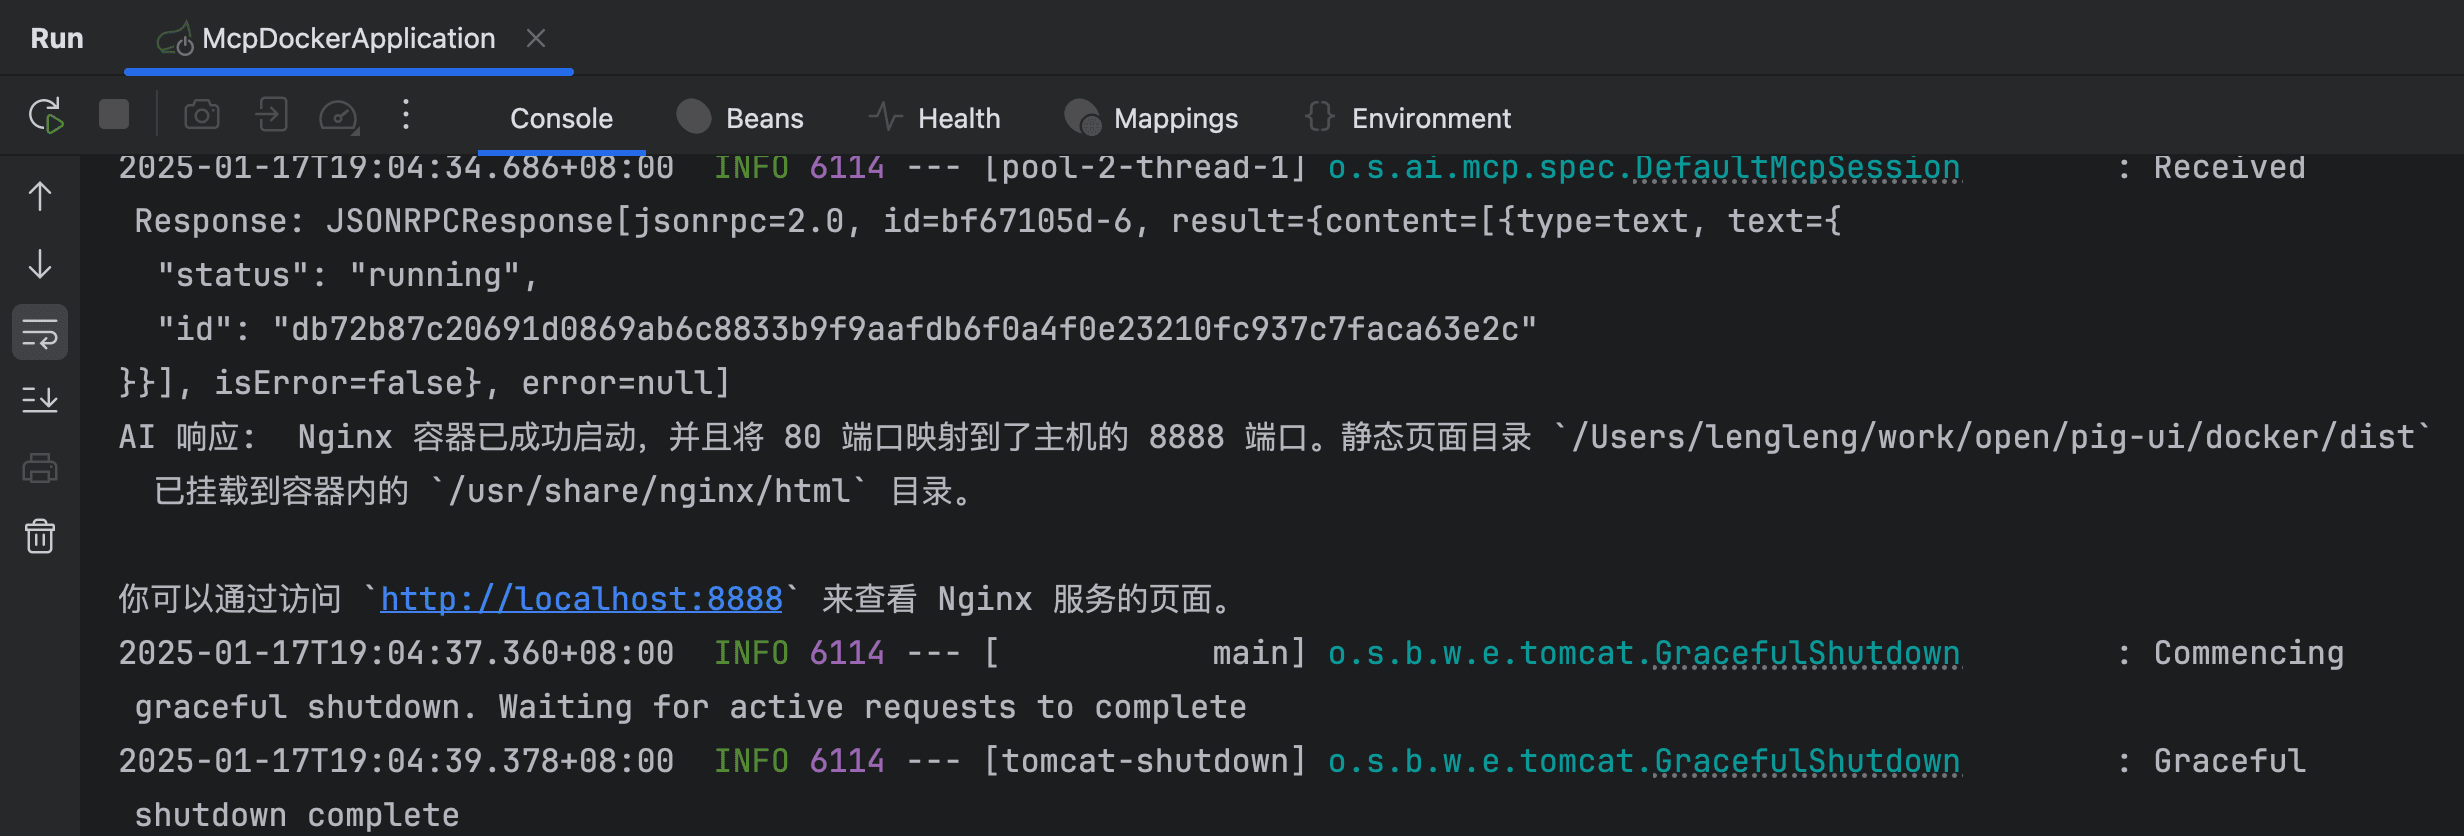Show the Mappings tab

click(1152, 118)
